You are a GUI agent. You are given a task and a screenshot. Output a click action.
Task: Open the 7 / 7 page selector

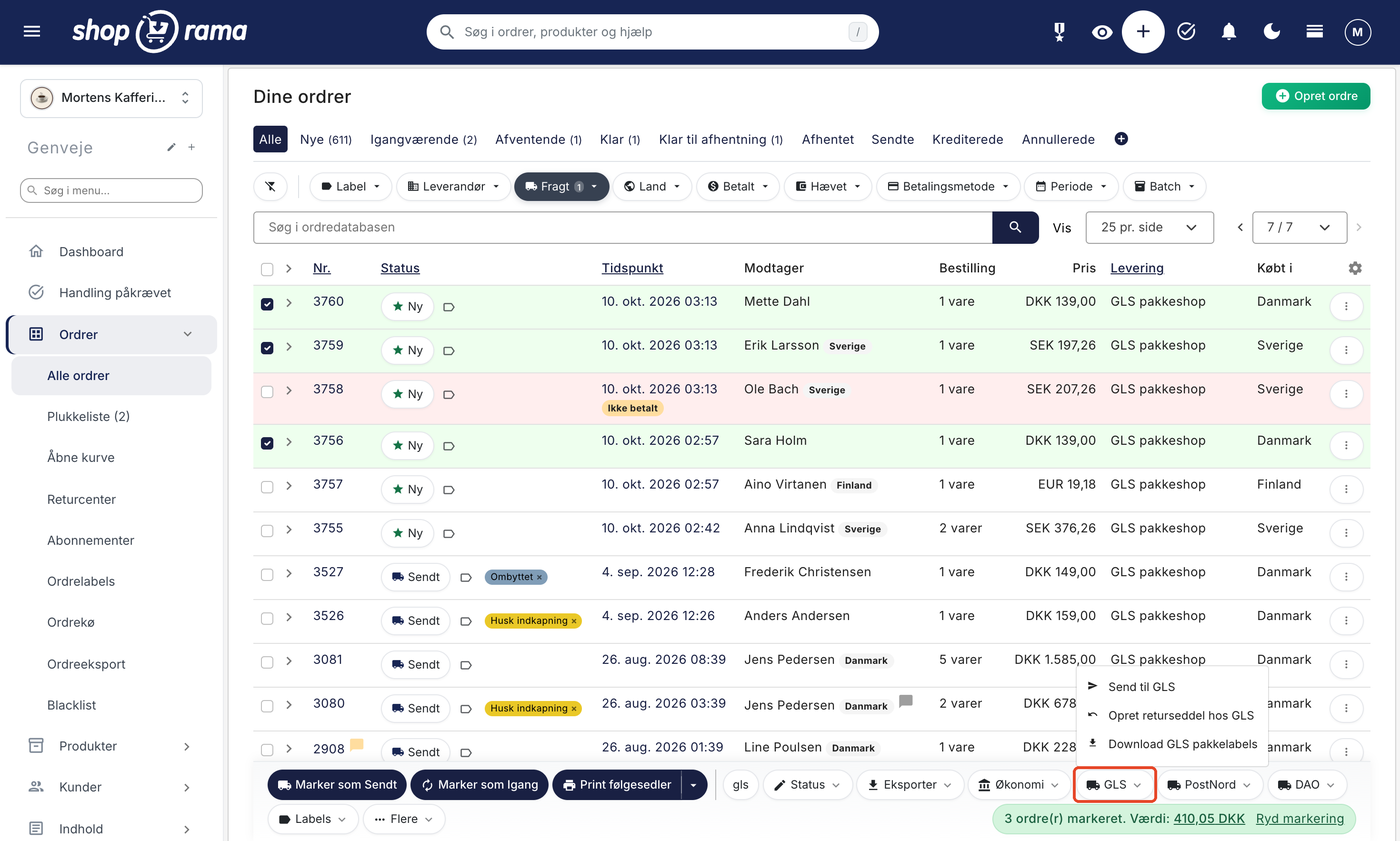(x=1300, y=228)
